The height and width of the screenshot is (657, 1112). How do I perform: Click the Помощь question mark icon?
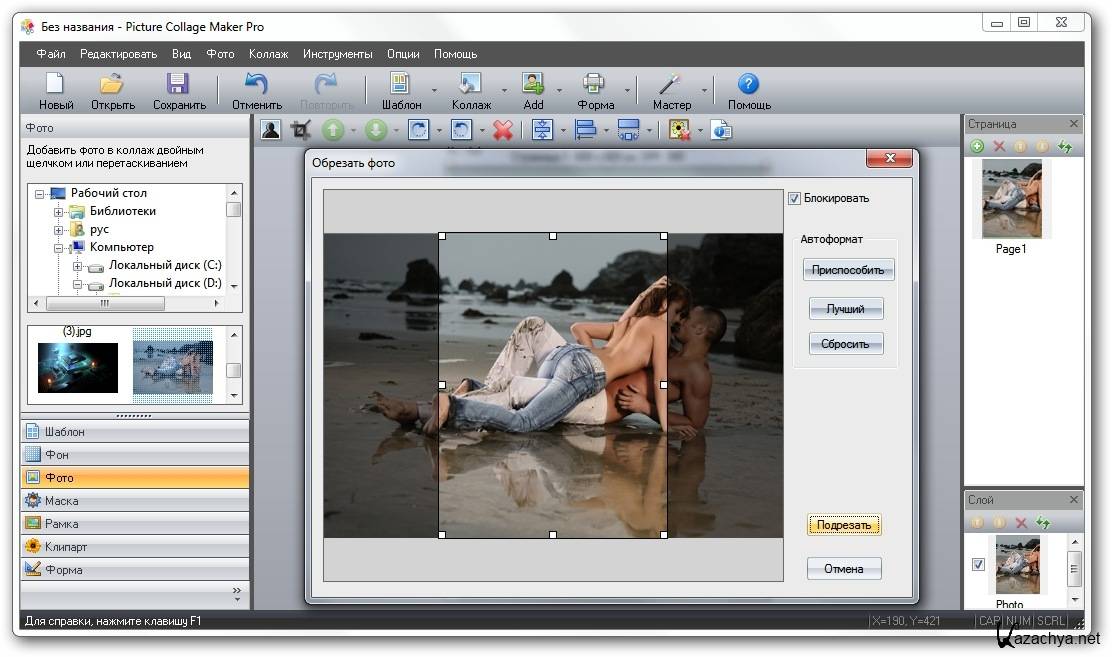(748, 84)
